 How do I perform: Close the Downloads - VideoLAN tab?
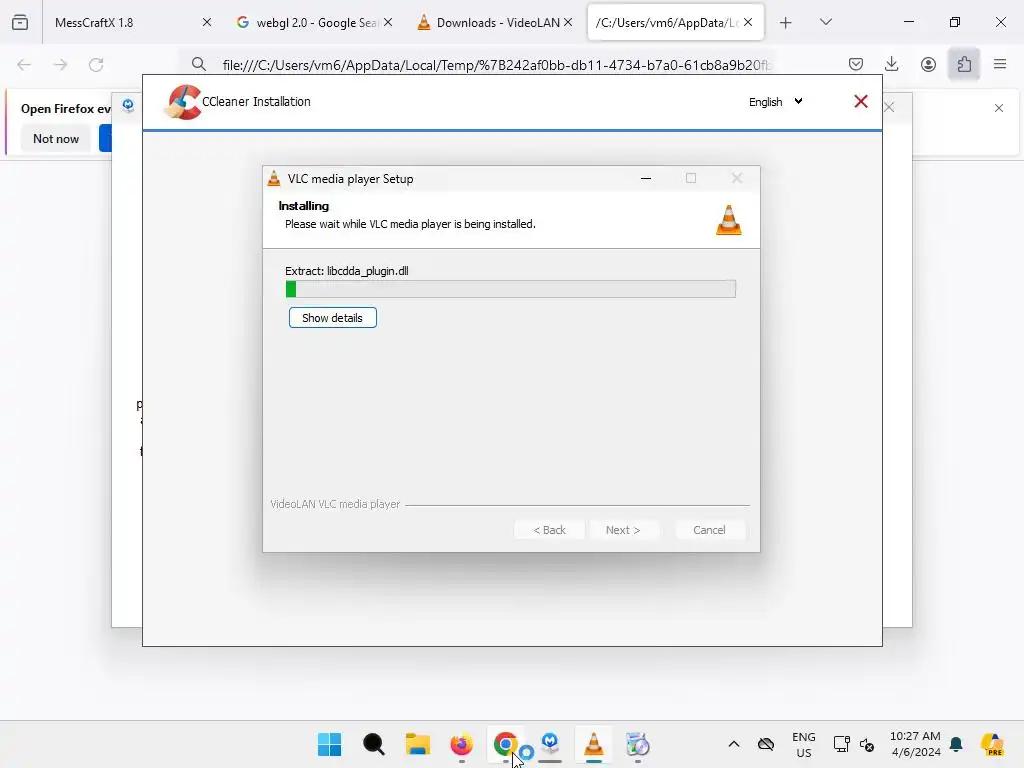coord(568,23)
